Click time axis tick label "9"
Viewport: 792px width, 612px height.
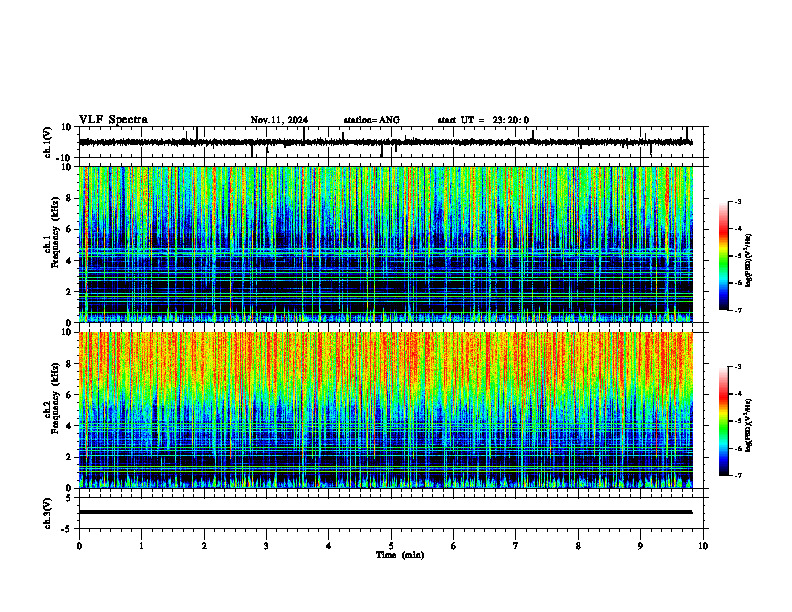click(x=640, y=546)
